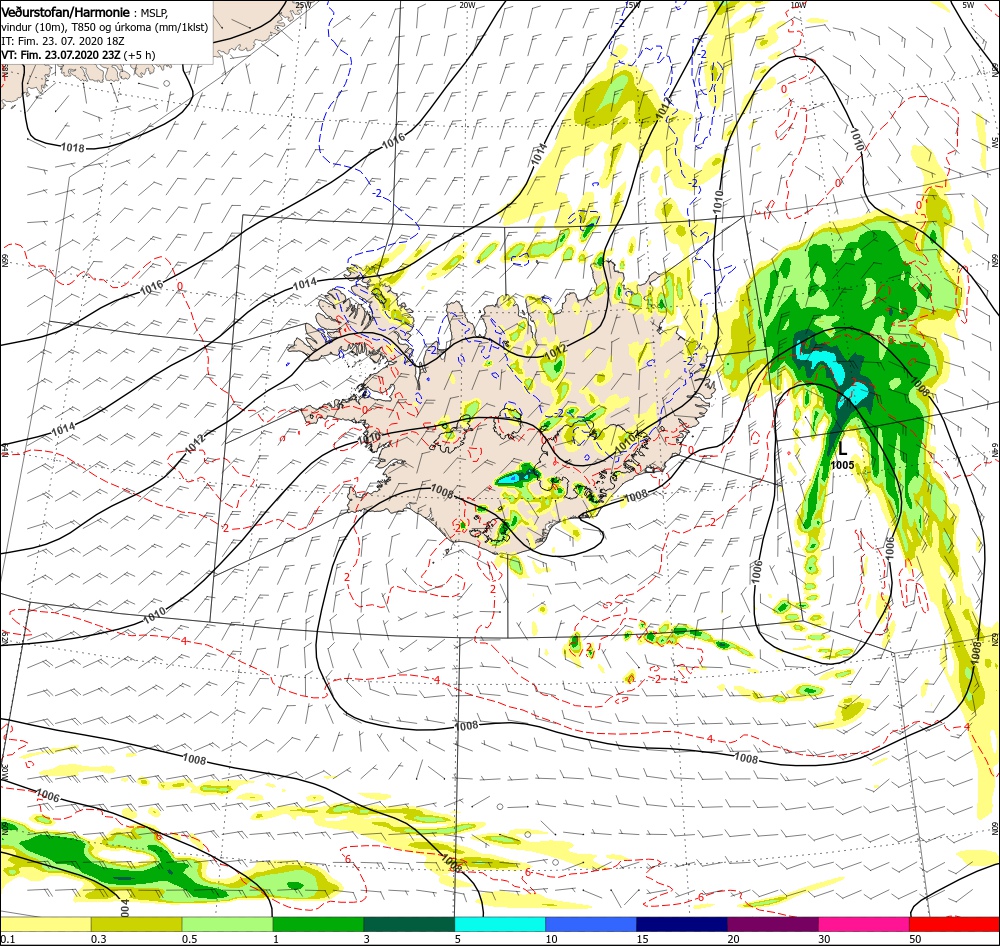Click the 'L' low pressure center marker

pyautogui.click(x=842, y=448)
